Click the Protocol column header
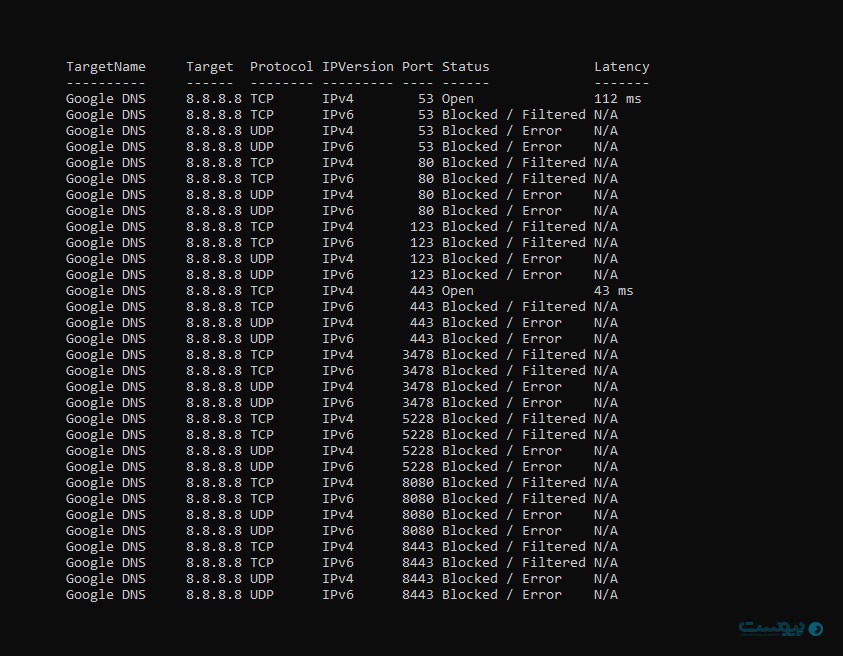 pyautogui.click(x=281, y=67)
